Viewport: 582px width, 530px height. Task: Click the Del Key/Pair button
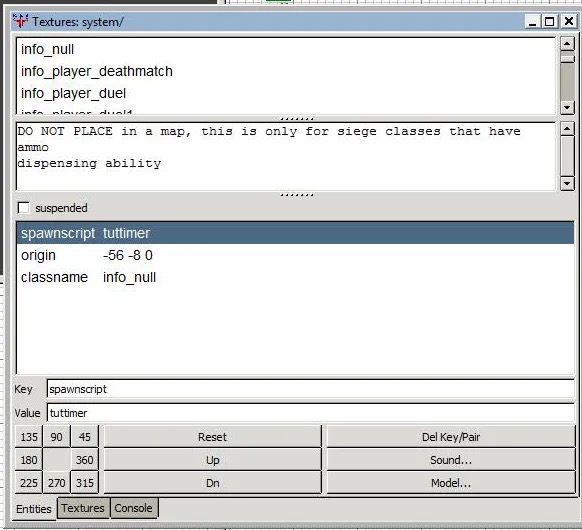[451, 437]
